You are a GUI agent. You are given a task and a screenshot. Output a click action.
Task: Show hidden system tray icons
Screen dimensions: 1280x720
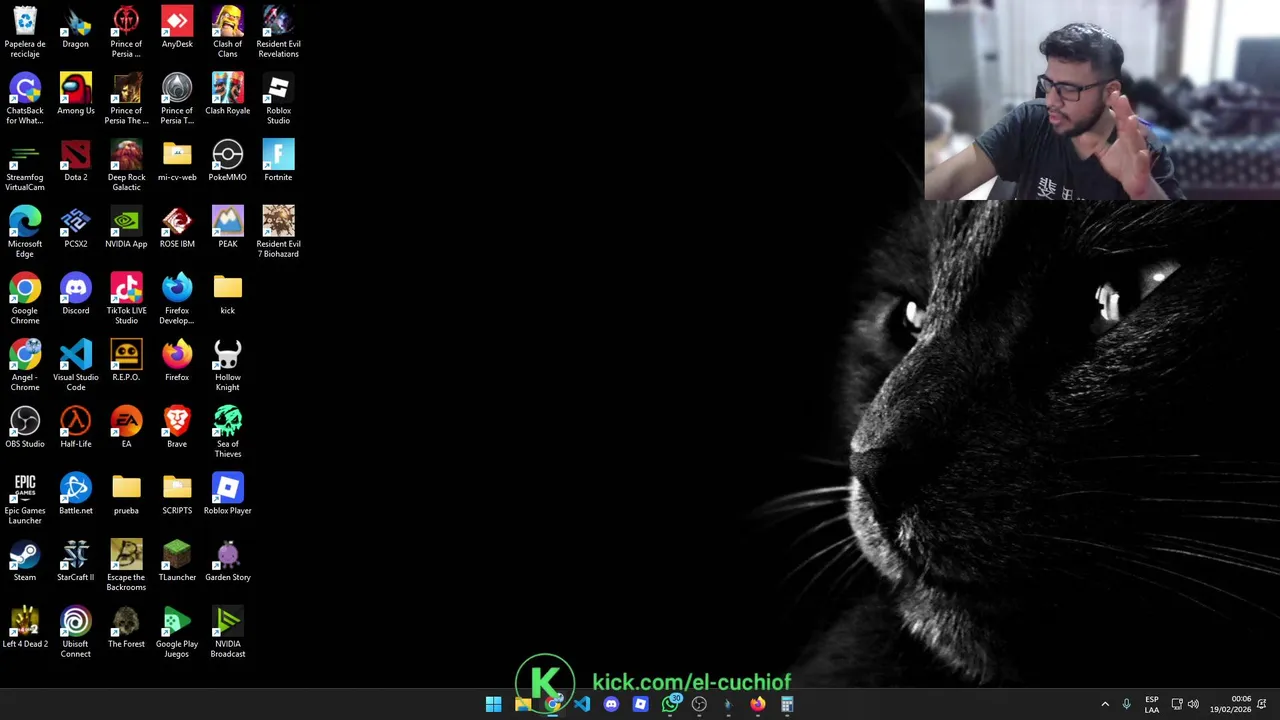pyautogui.click(x=1105, y=704)
